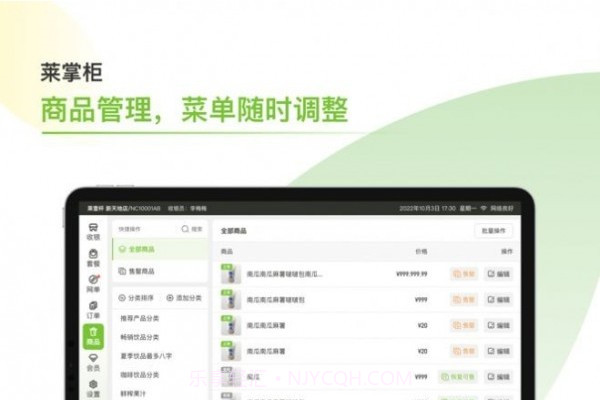Mark the ¥999,999.99 product as 售罄
This screenshot has width=600, height=400.
[464, 274]
